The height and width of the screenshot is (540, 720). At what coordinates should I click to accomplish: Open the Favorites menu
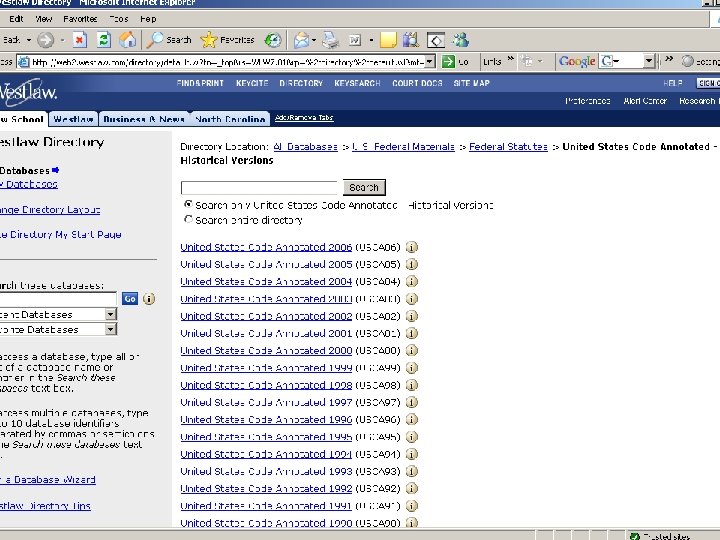tap(80, 19)
